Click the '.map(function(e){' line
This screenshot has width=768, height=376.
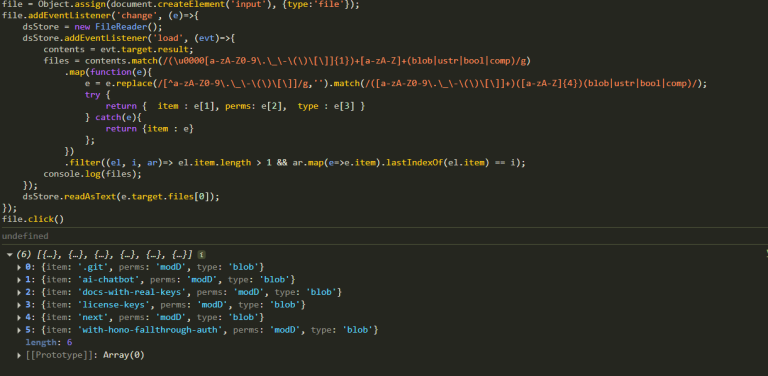108,72
